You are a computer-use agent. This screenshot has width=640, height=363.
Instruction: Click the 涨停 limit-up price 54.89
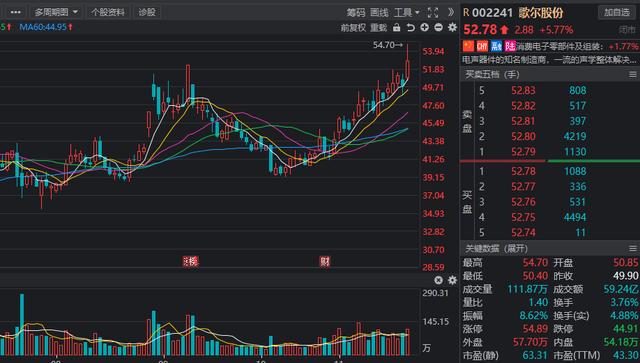tap(535, 329)
